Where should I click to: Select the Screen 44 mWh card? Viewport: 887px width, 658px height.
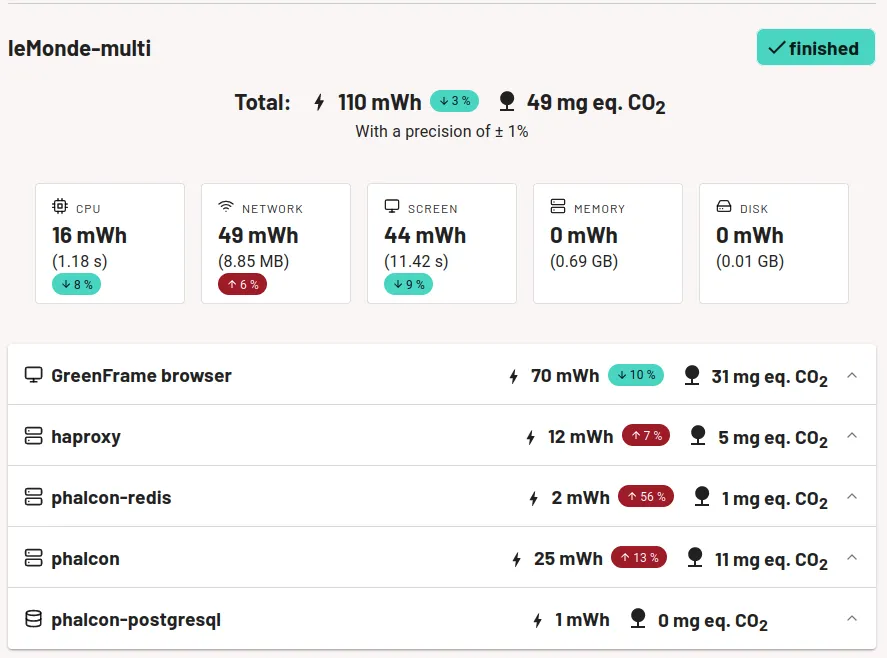pyautogui.click(x=441, y=243)
